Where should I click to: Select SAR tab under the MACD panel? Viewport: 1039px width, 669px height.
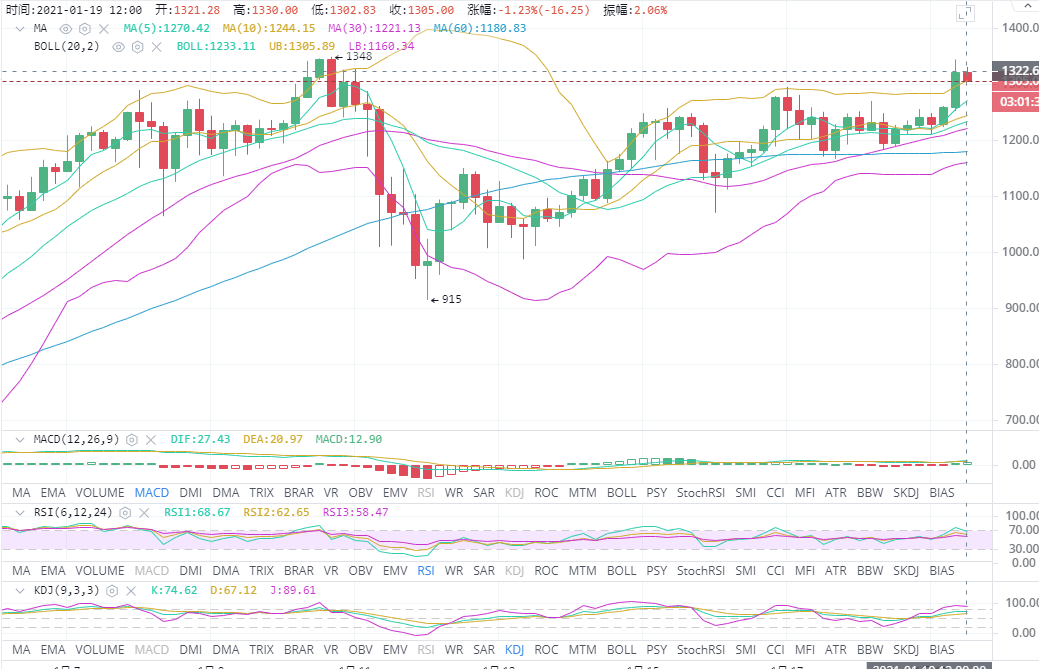point(484,493)
